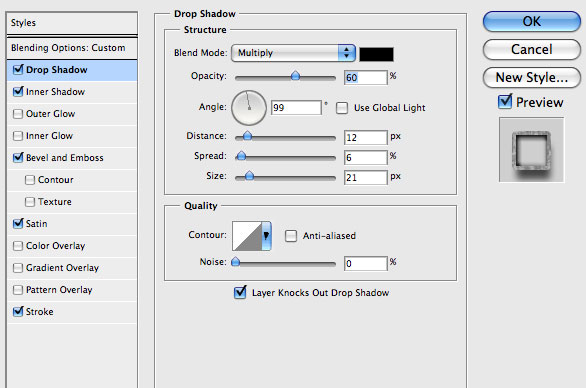Viewport: 586px width, 388px height.
Task: Open the Texture sub-option settings
Action: 55,202
